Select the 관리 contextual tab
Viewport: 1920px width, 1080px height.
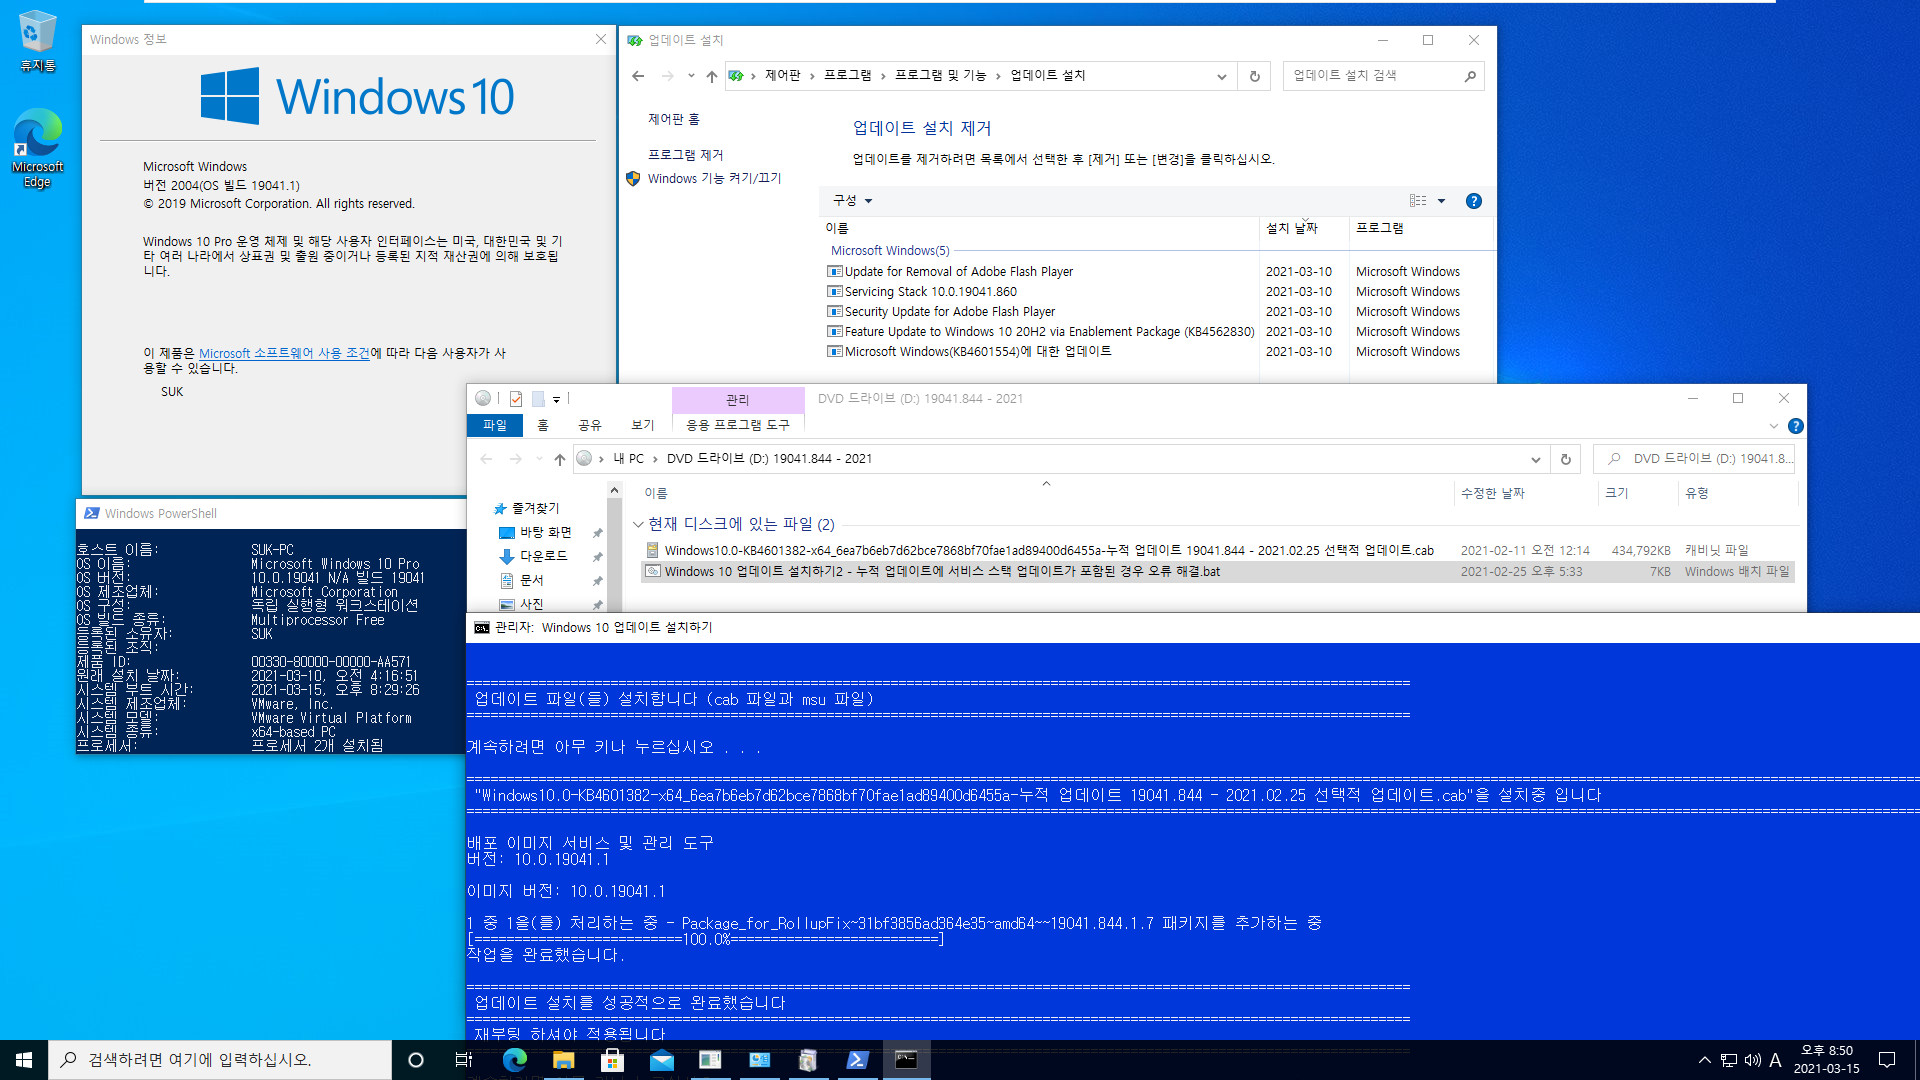738,400
